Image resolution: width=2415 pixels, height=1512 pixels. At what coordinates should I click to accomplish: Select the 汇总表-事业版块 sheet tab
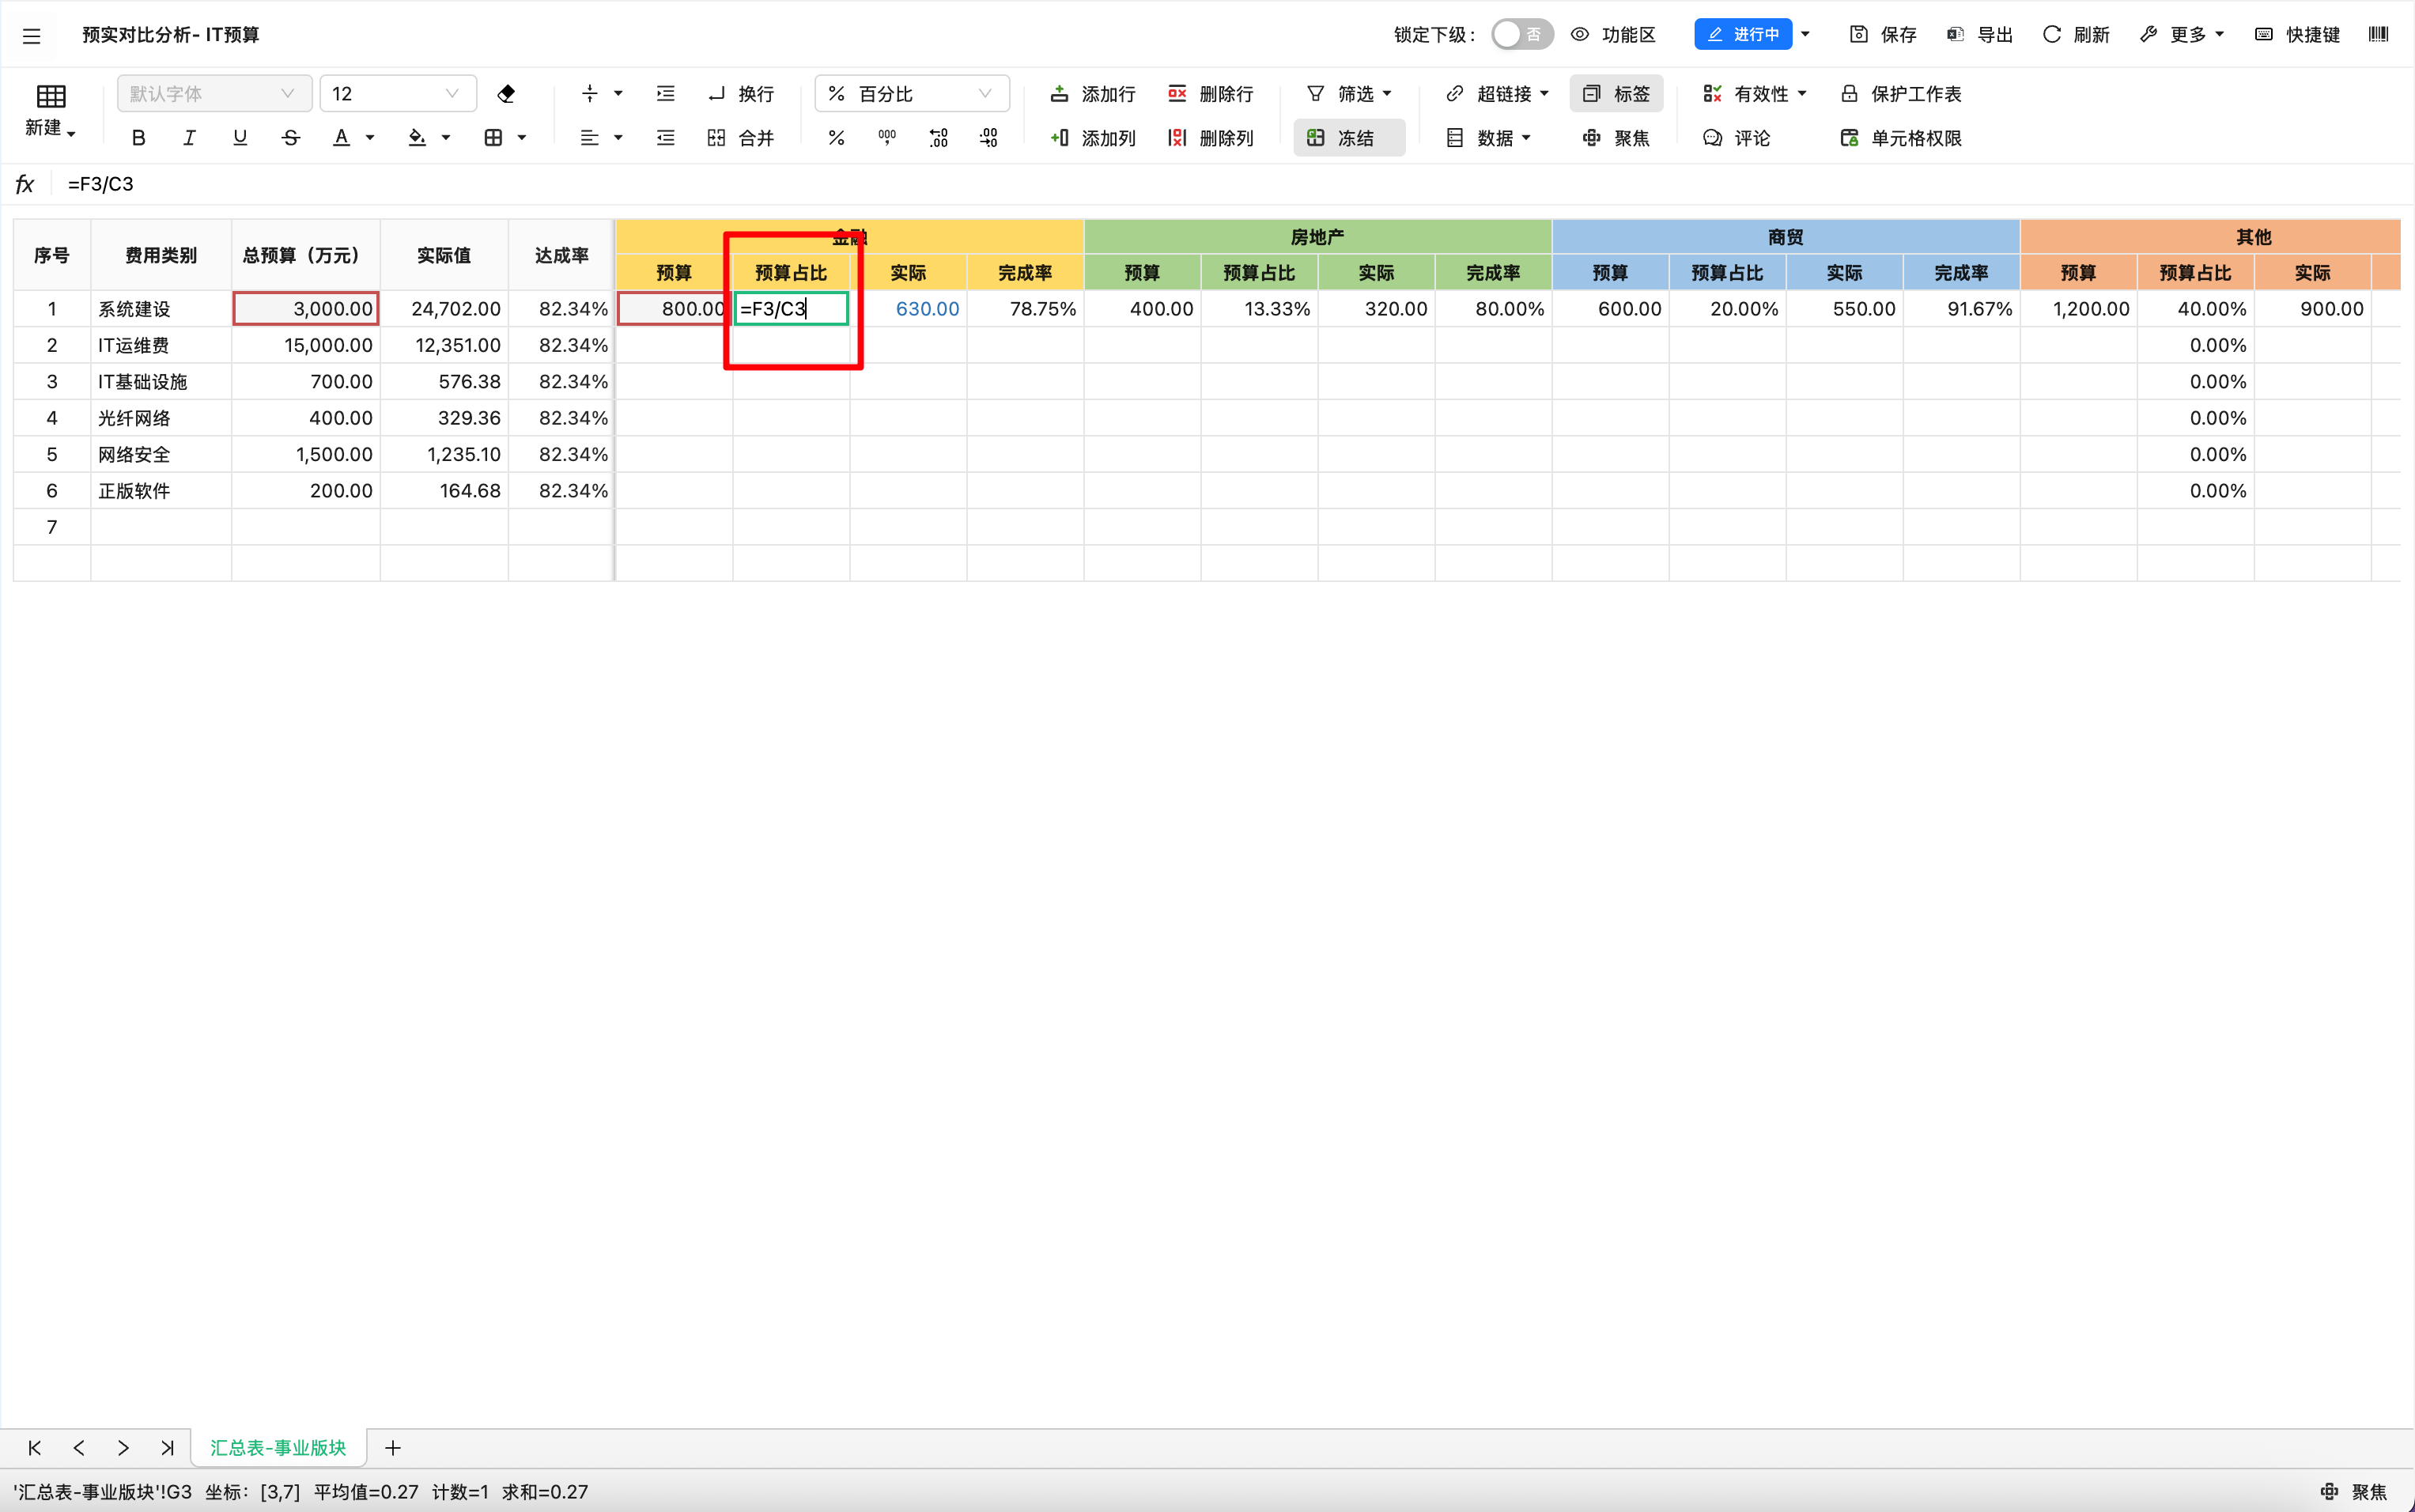point(277,1447)
